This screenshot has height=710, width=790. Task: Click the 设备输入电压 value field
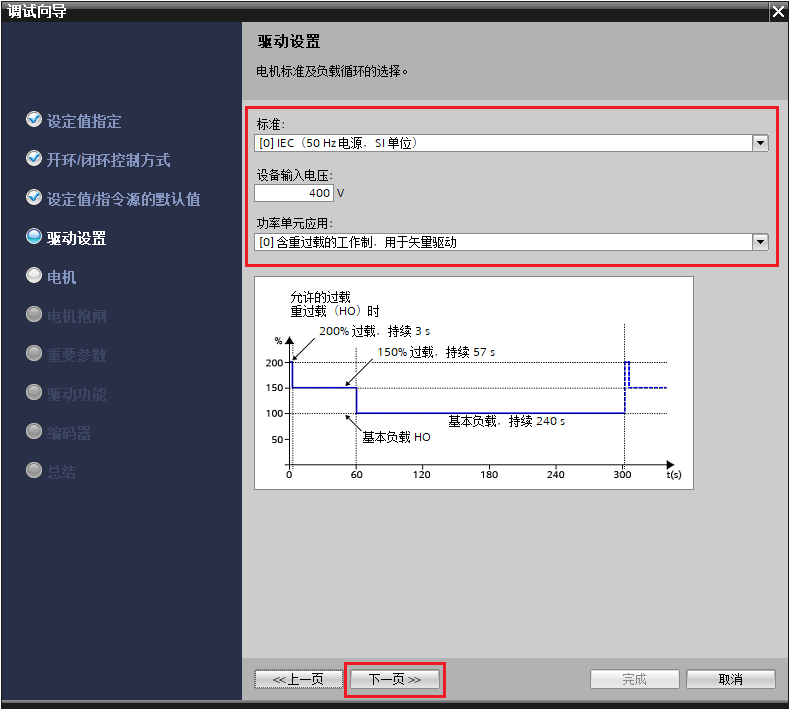click(x=293, y=193)
